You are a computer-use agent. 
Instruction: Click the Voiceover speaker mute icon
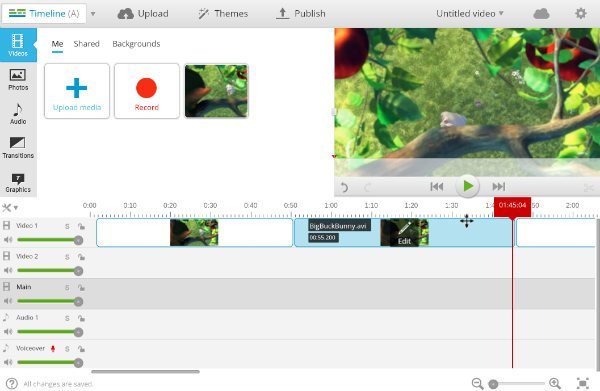pyautogui.click(x=8, y=362)
